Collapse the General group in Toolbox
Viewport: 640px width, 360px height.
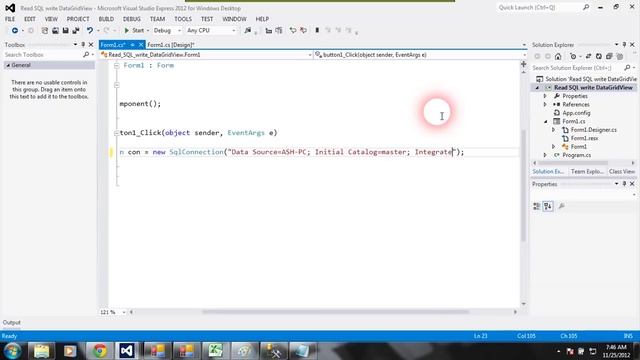pyautogui.click(x=8, y=65)
